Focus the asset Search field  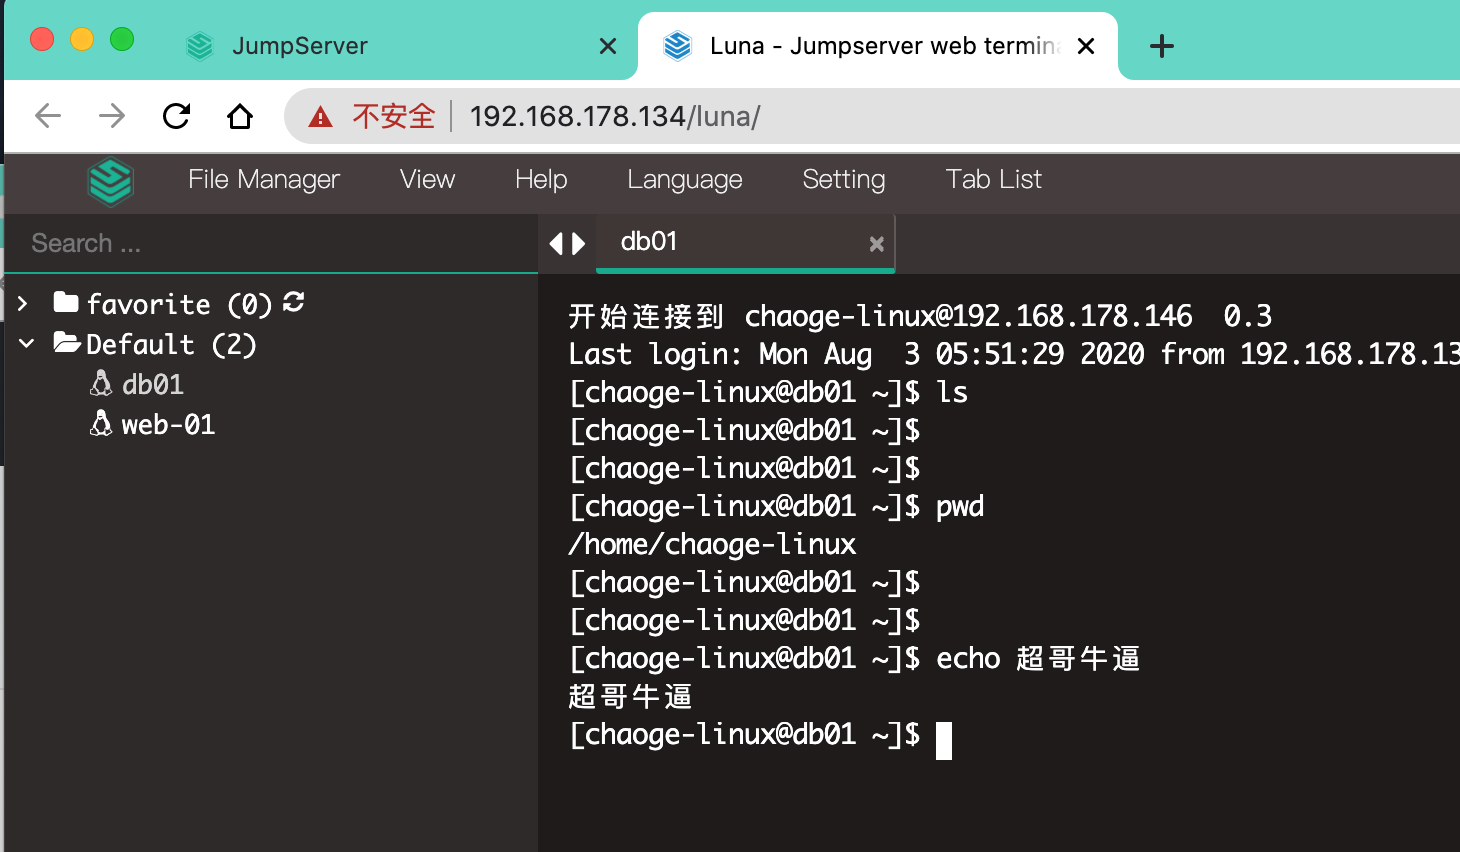(x=270, y=243)
